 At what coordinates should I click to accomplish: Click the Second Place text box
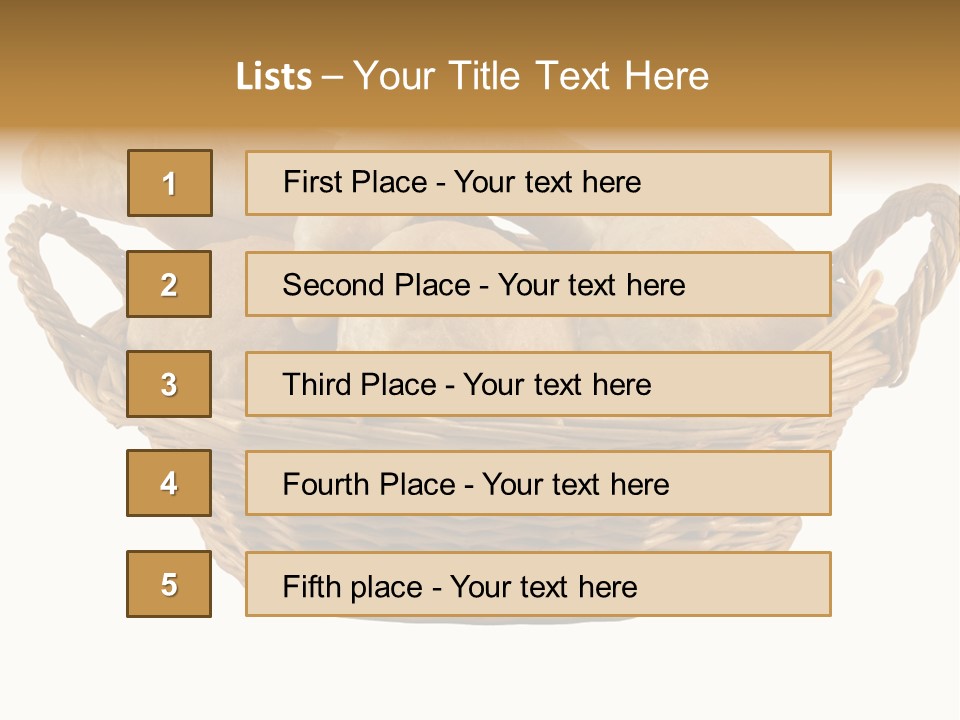538,284
